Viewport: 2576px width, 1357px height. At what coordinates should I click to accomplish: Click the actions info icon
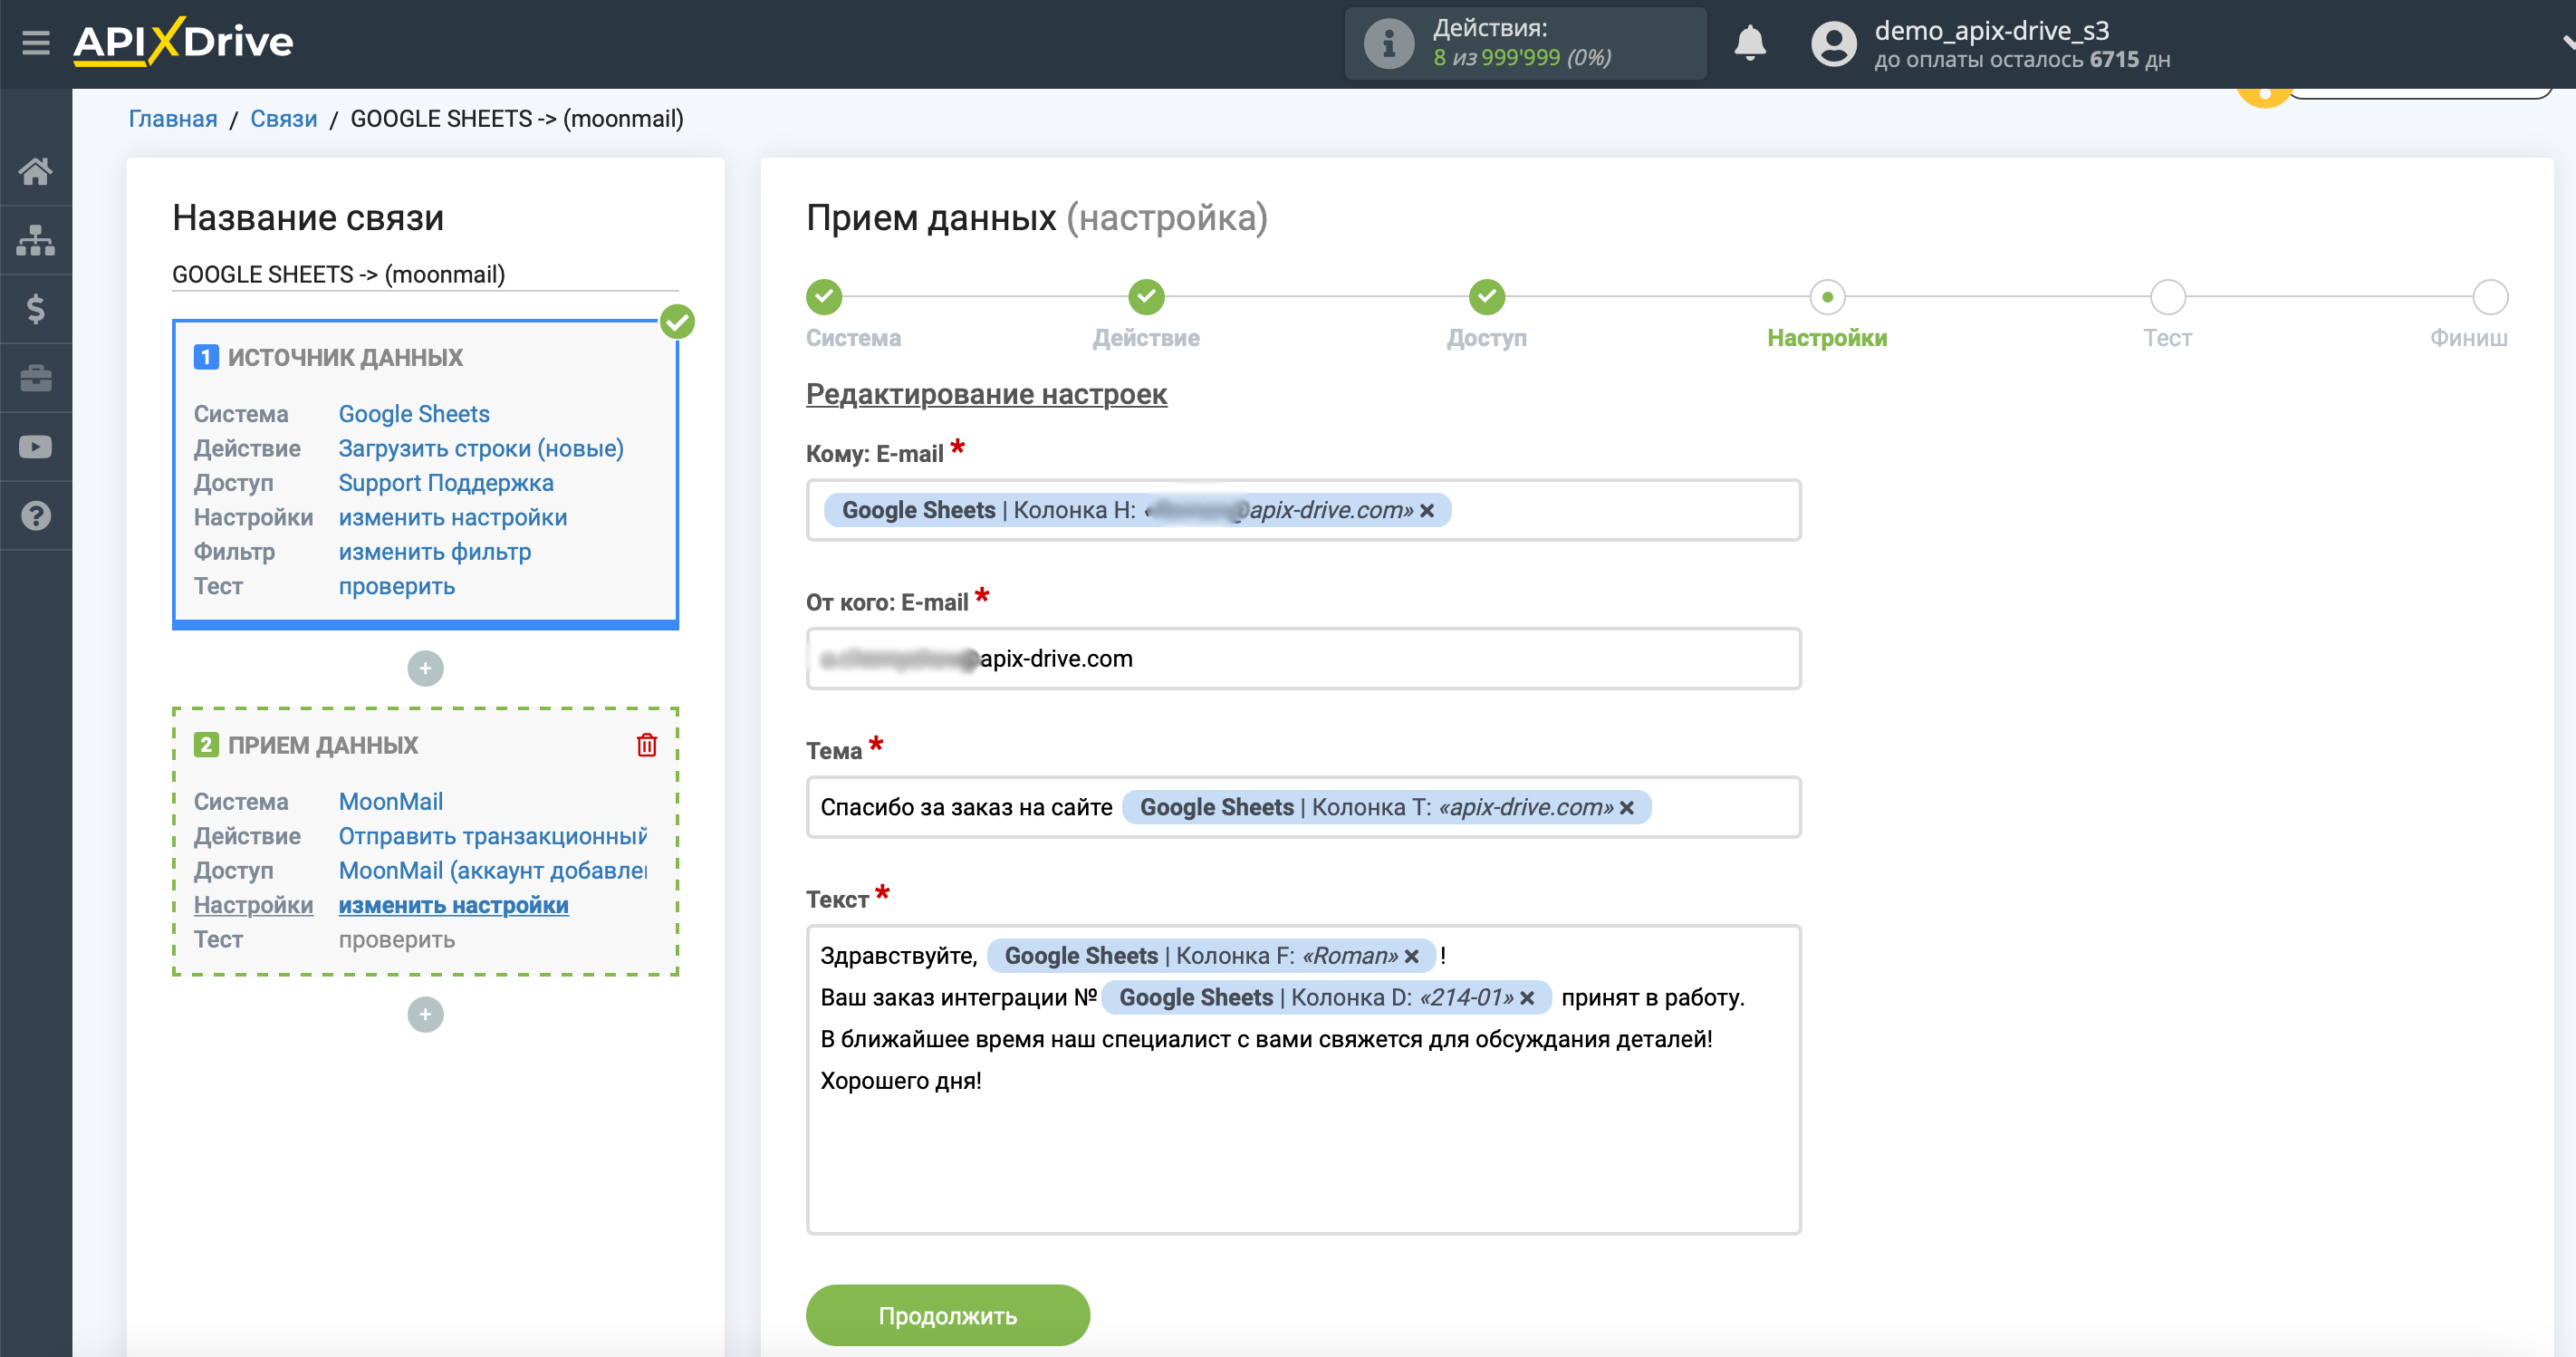pos(1388,44)
